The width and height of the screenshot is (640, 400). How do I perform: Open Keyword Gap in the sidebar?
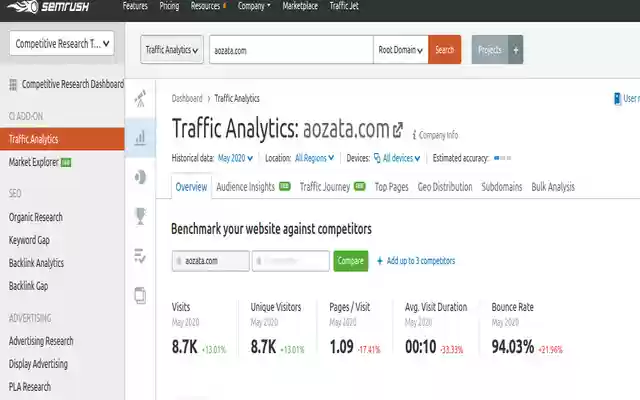pyautogui.click(x=29, y=240)
